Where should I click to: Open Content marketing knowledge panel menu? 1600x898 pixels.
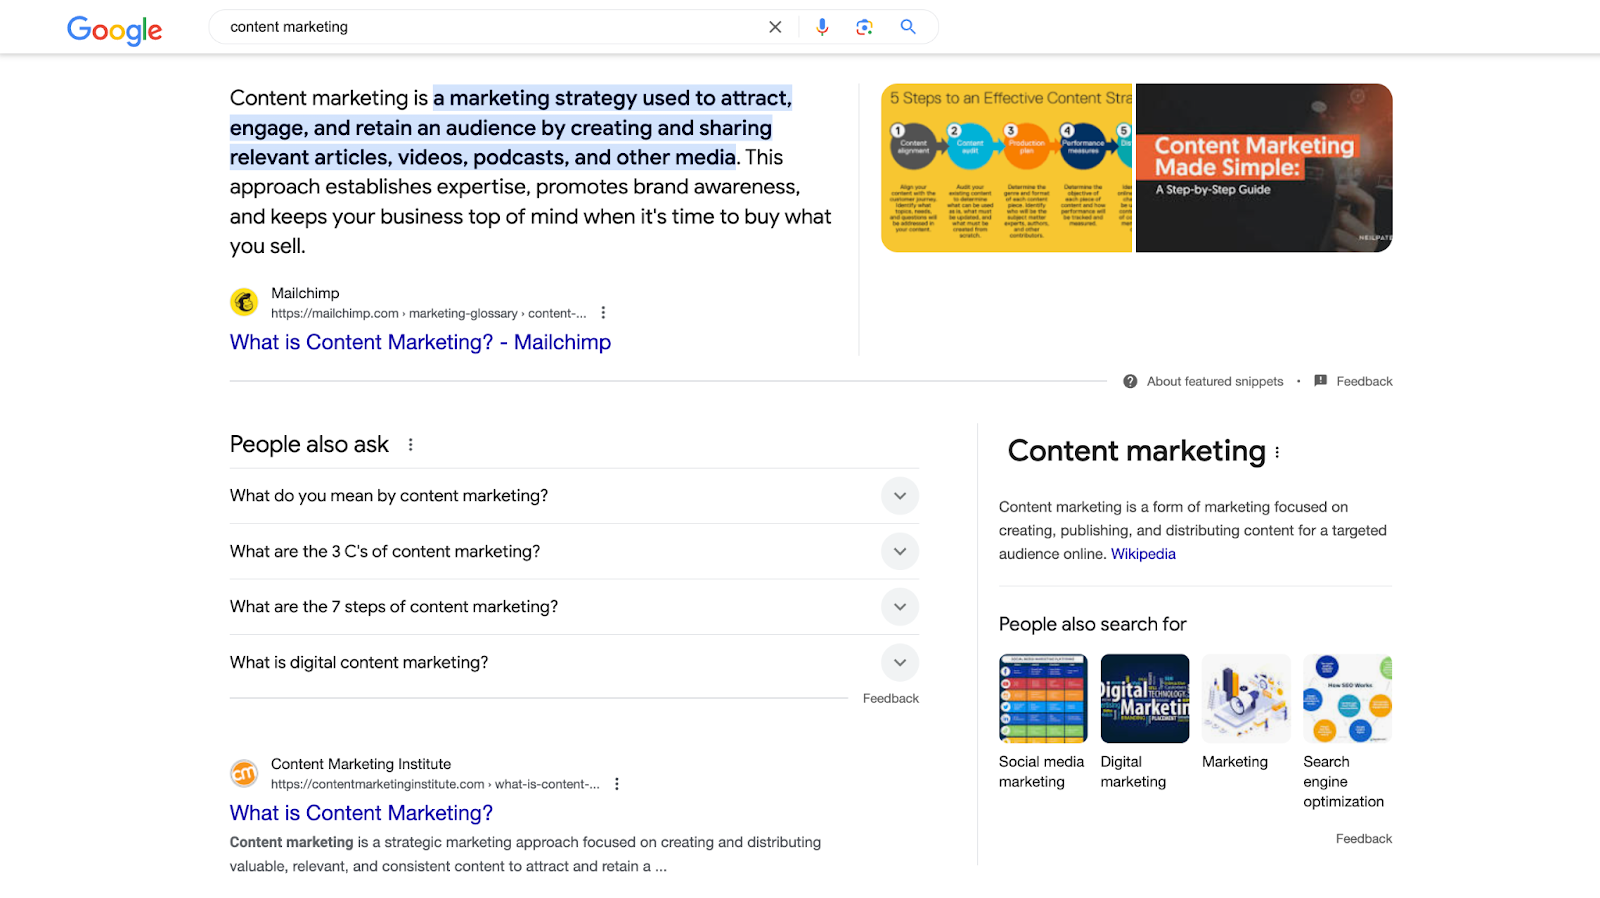pyautogui.click(x=1277, y=452)
